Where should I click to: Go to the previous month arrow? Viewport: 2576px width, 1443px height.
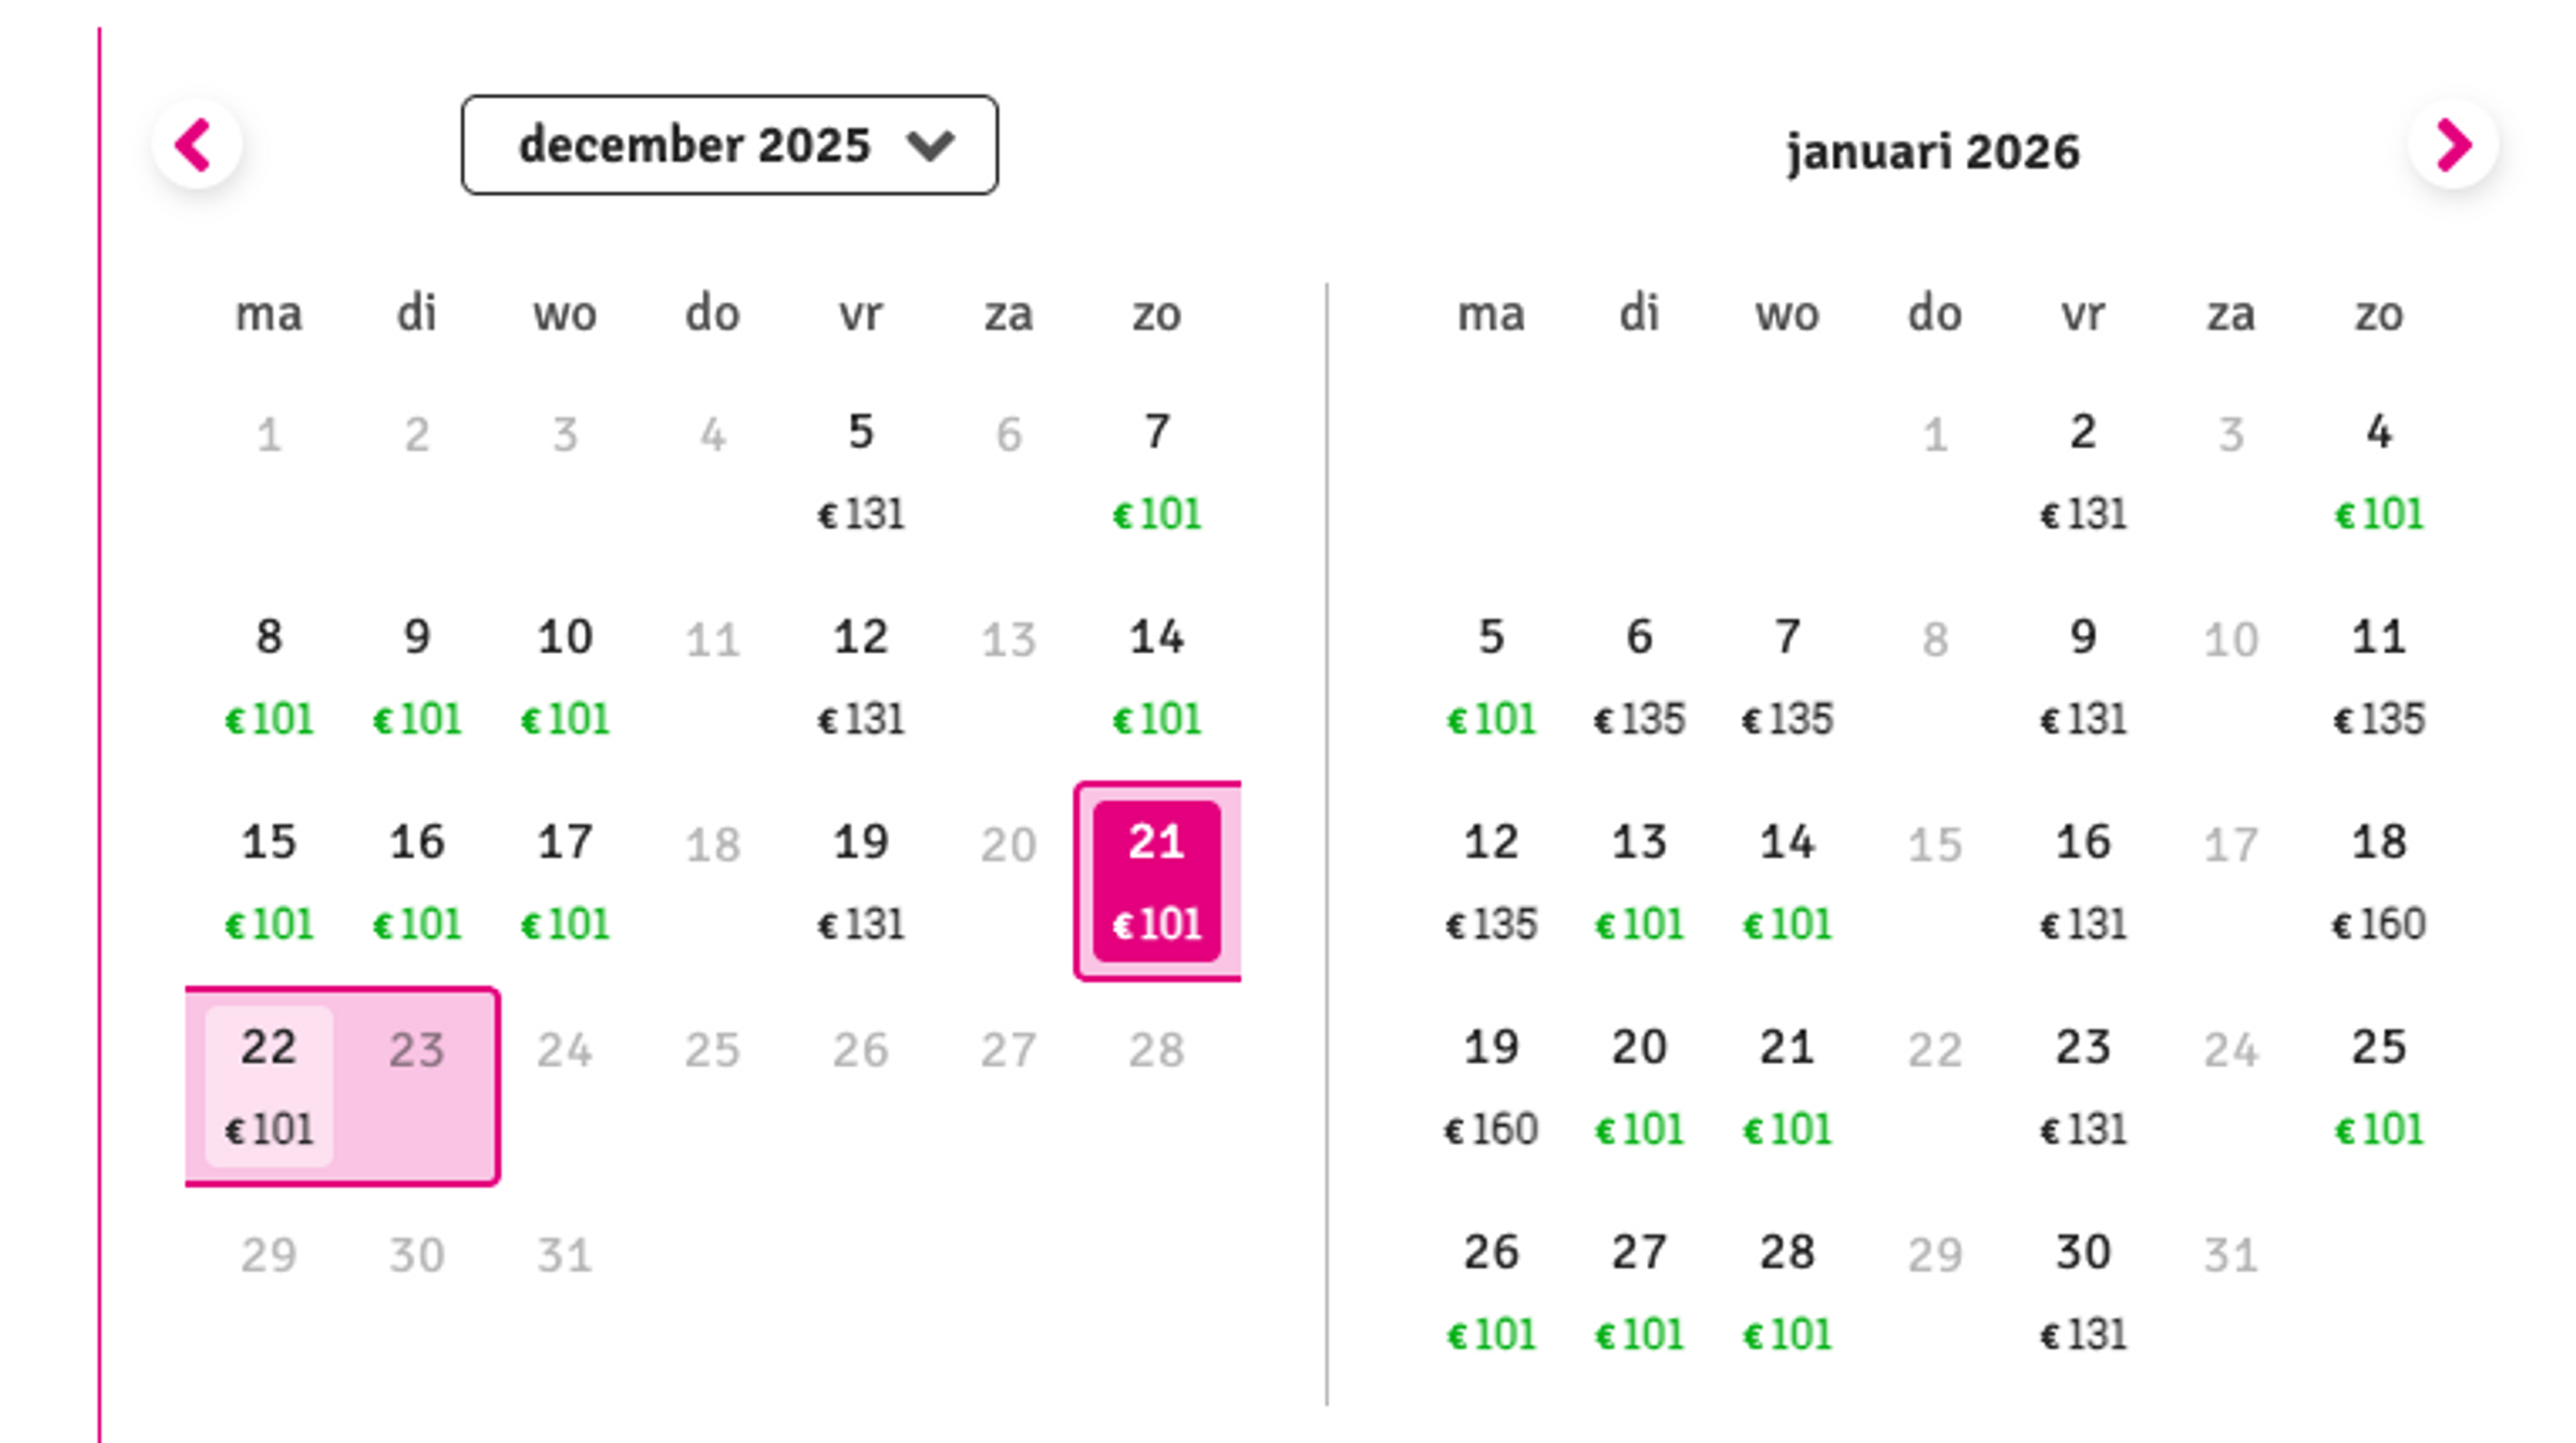196,146
